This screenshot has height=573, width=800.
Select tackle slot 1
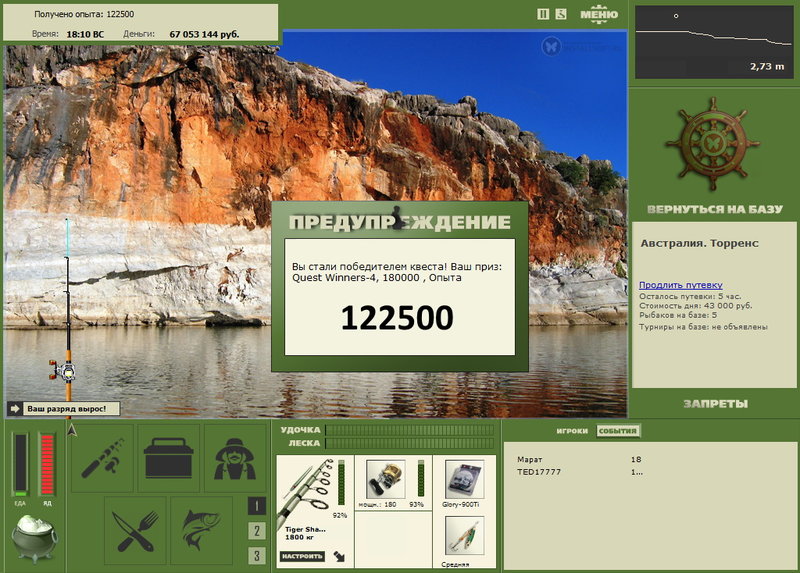tap(257, 506)
